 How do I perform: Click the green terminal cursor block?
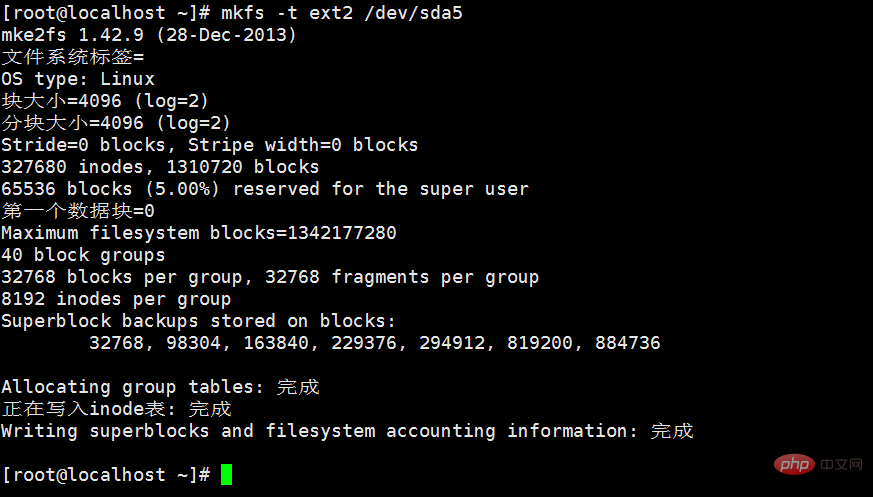coord(226,474)
